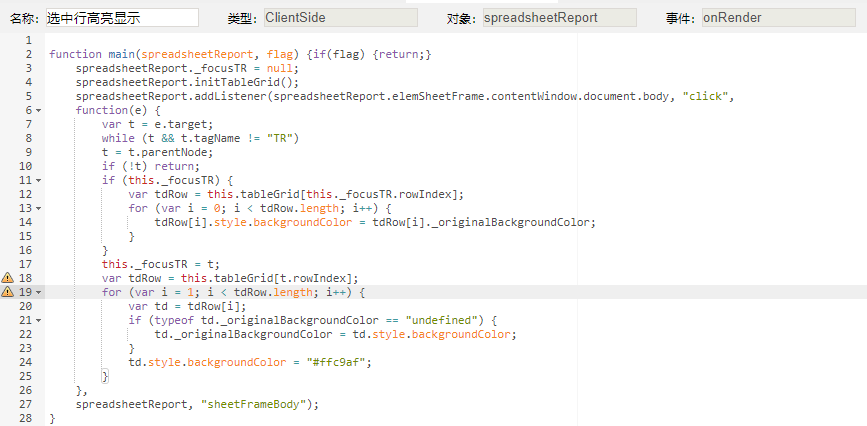Viewport: 867px width, 426px height.
Task: Click line number 28 in the gutter
Action: (25, 418)
